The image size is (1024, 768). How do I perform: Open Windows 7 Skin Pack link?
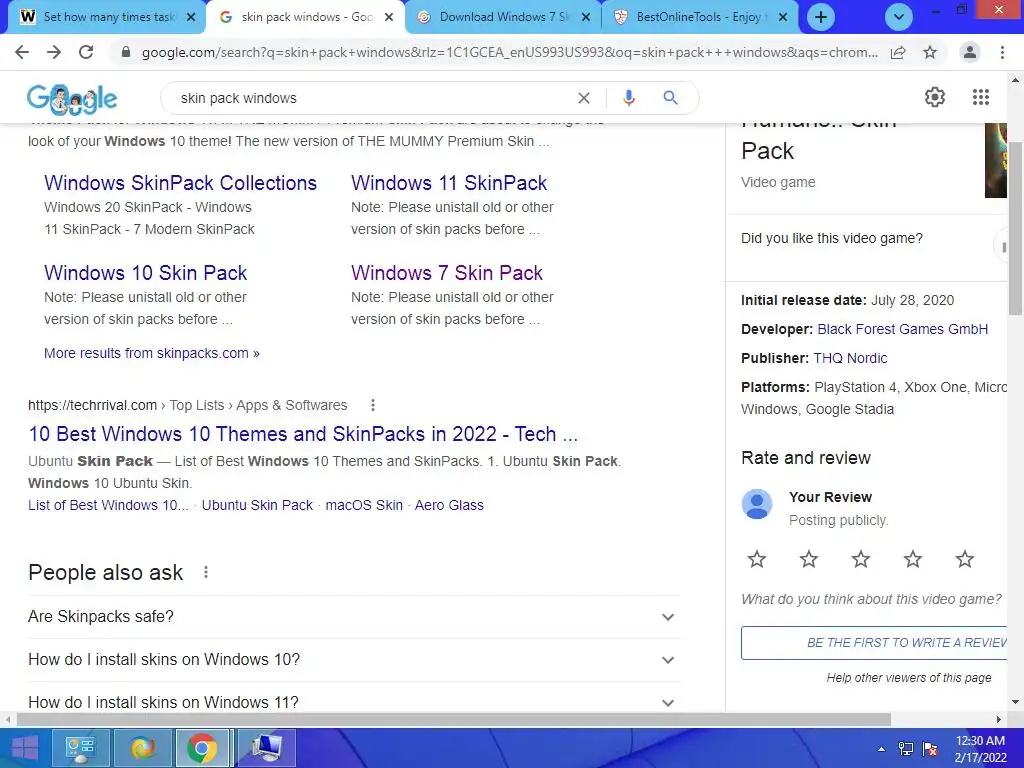pos(447,272)
